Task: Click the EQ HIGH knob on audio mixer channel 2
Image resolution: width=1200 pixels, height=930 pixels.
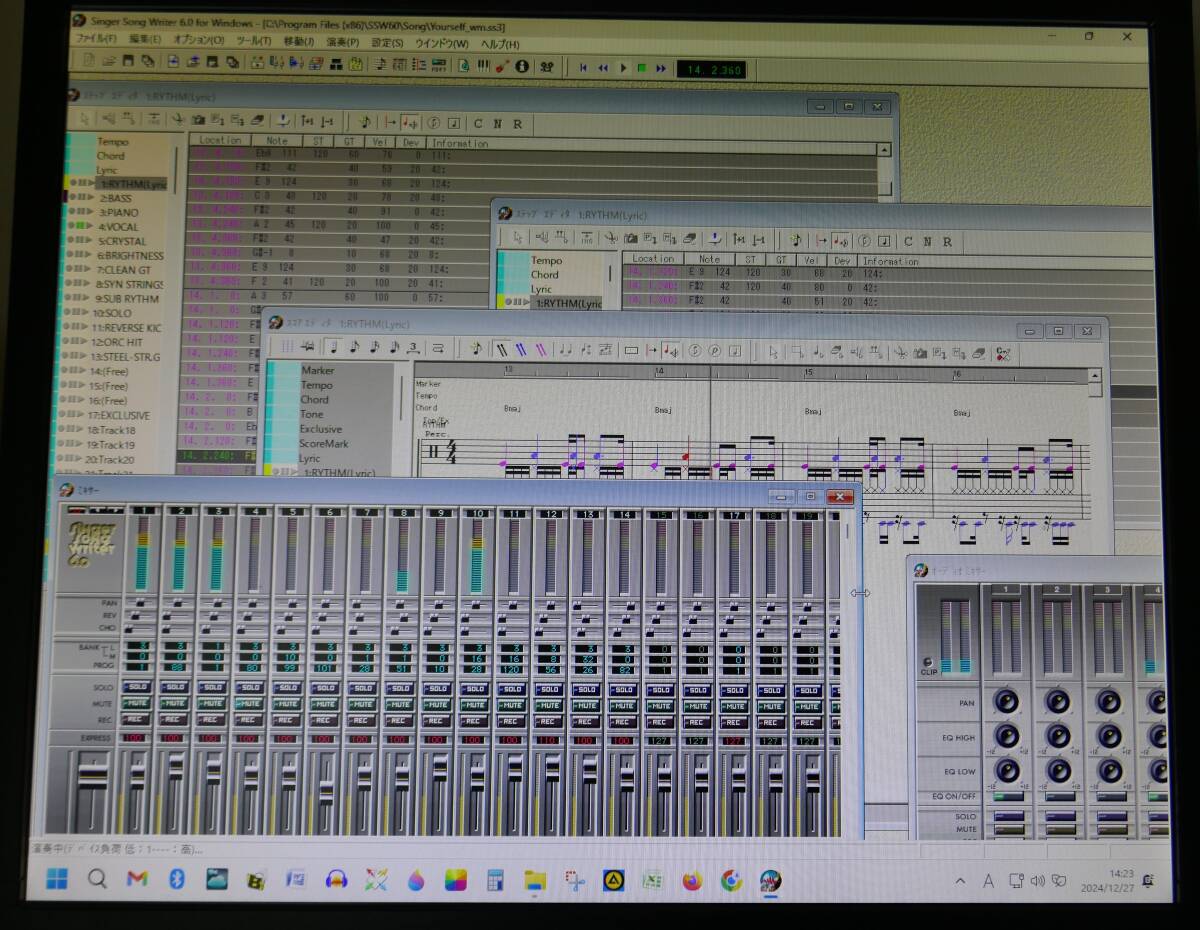Action: (x=1057, y=736)
